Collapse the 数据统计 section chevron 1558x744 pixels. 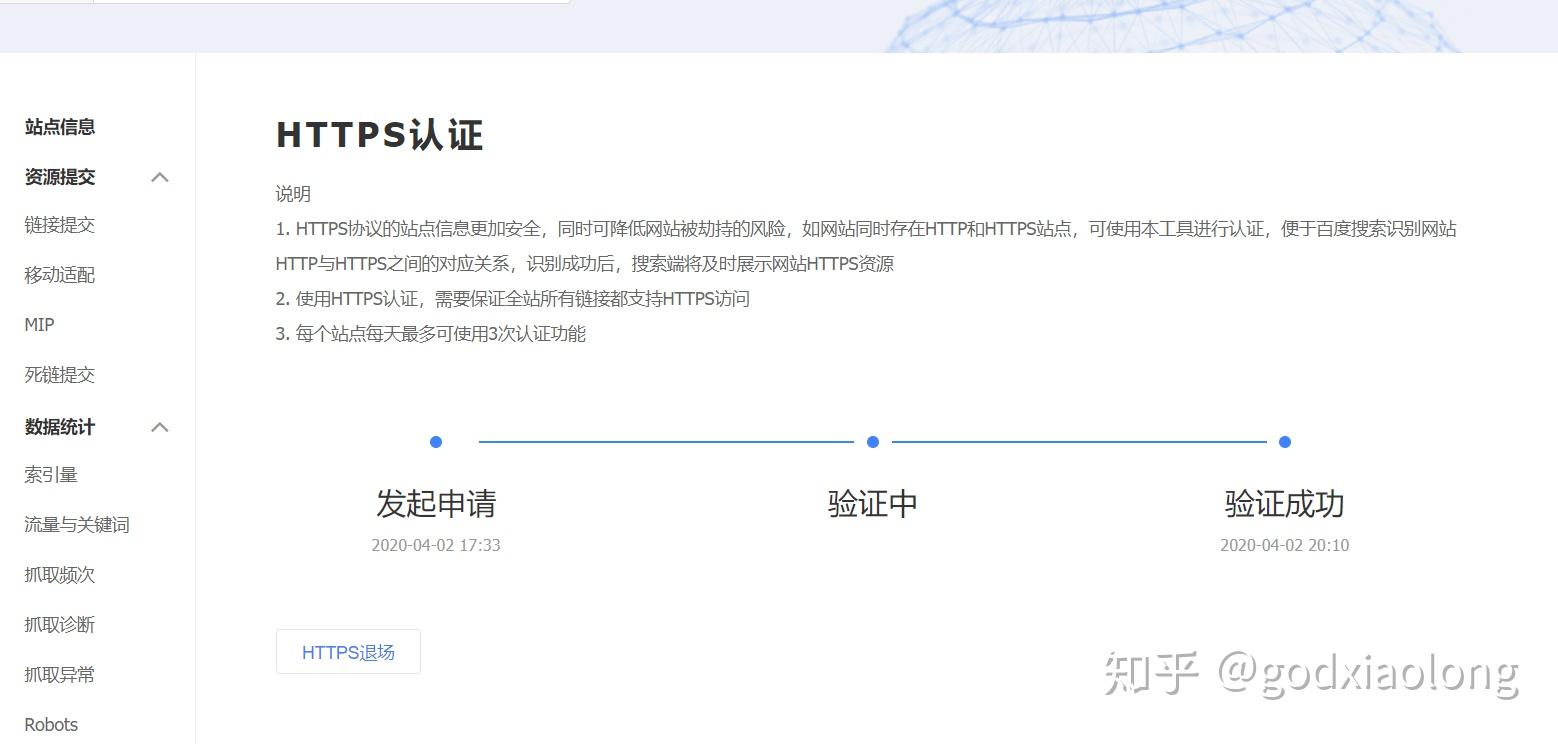[x=159, y=426]
